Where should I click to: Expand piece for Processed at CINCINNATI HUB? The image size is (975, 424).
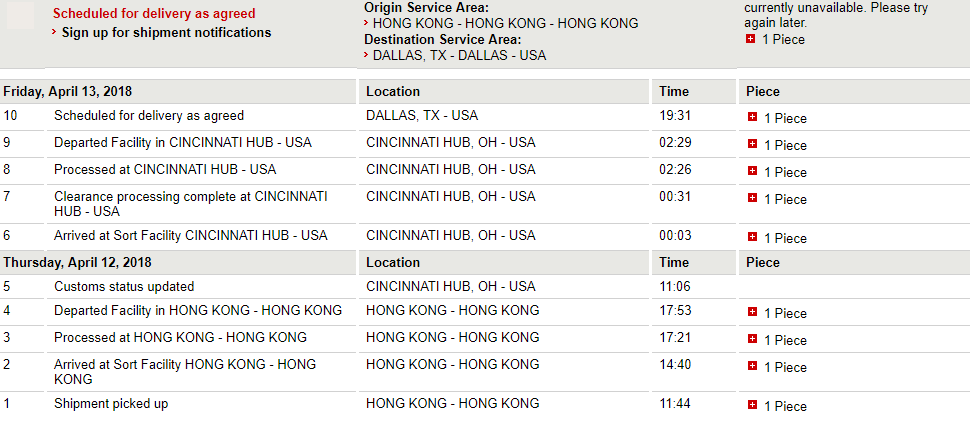tap(752, 170)
